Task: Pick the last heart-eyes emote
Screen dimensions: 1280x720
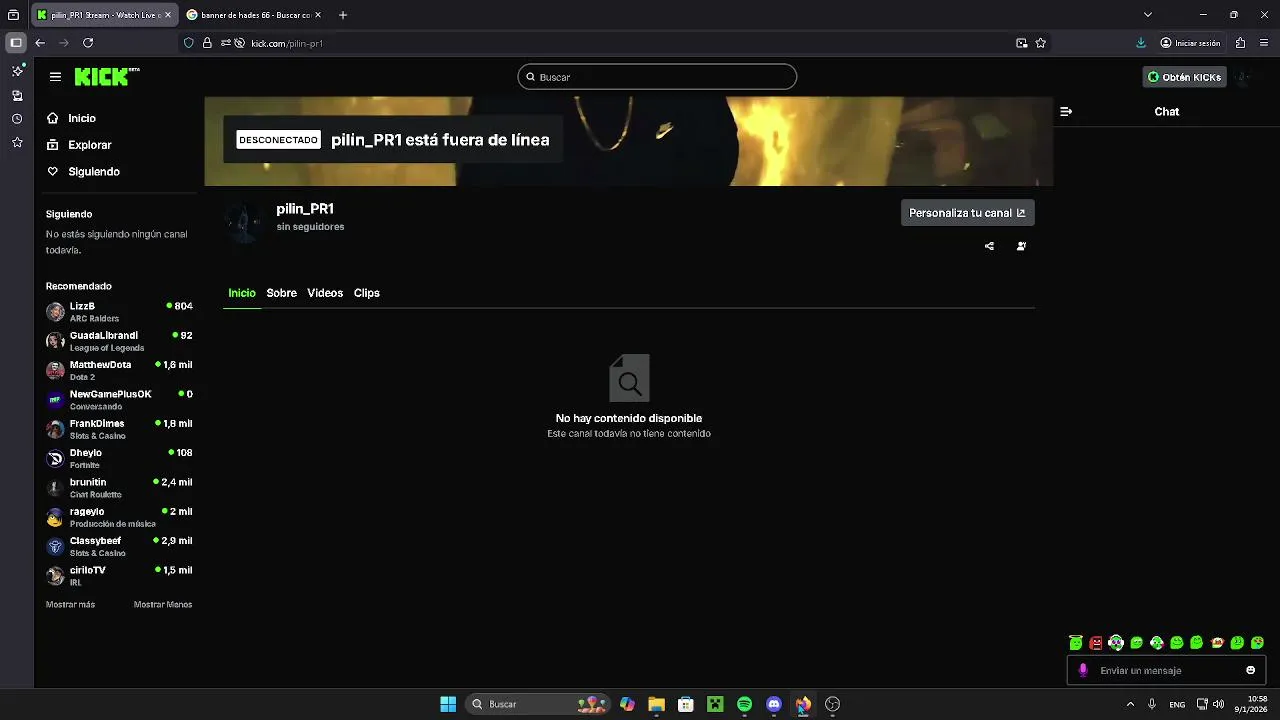Action: (x=1257, y=643)
